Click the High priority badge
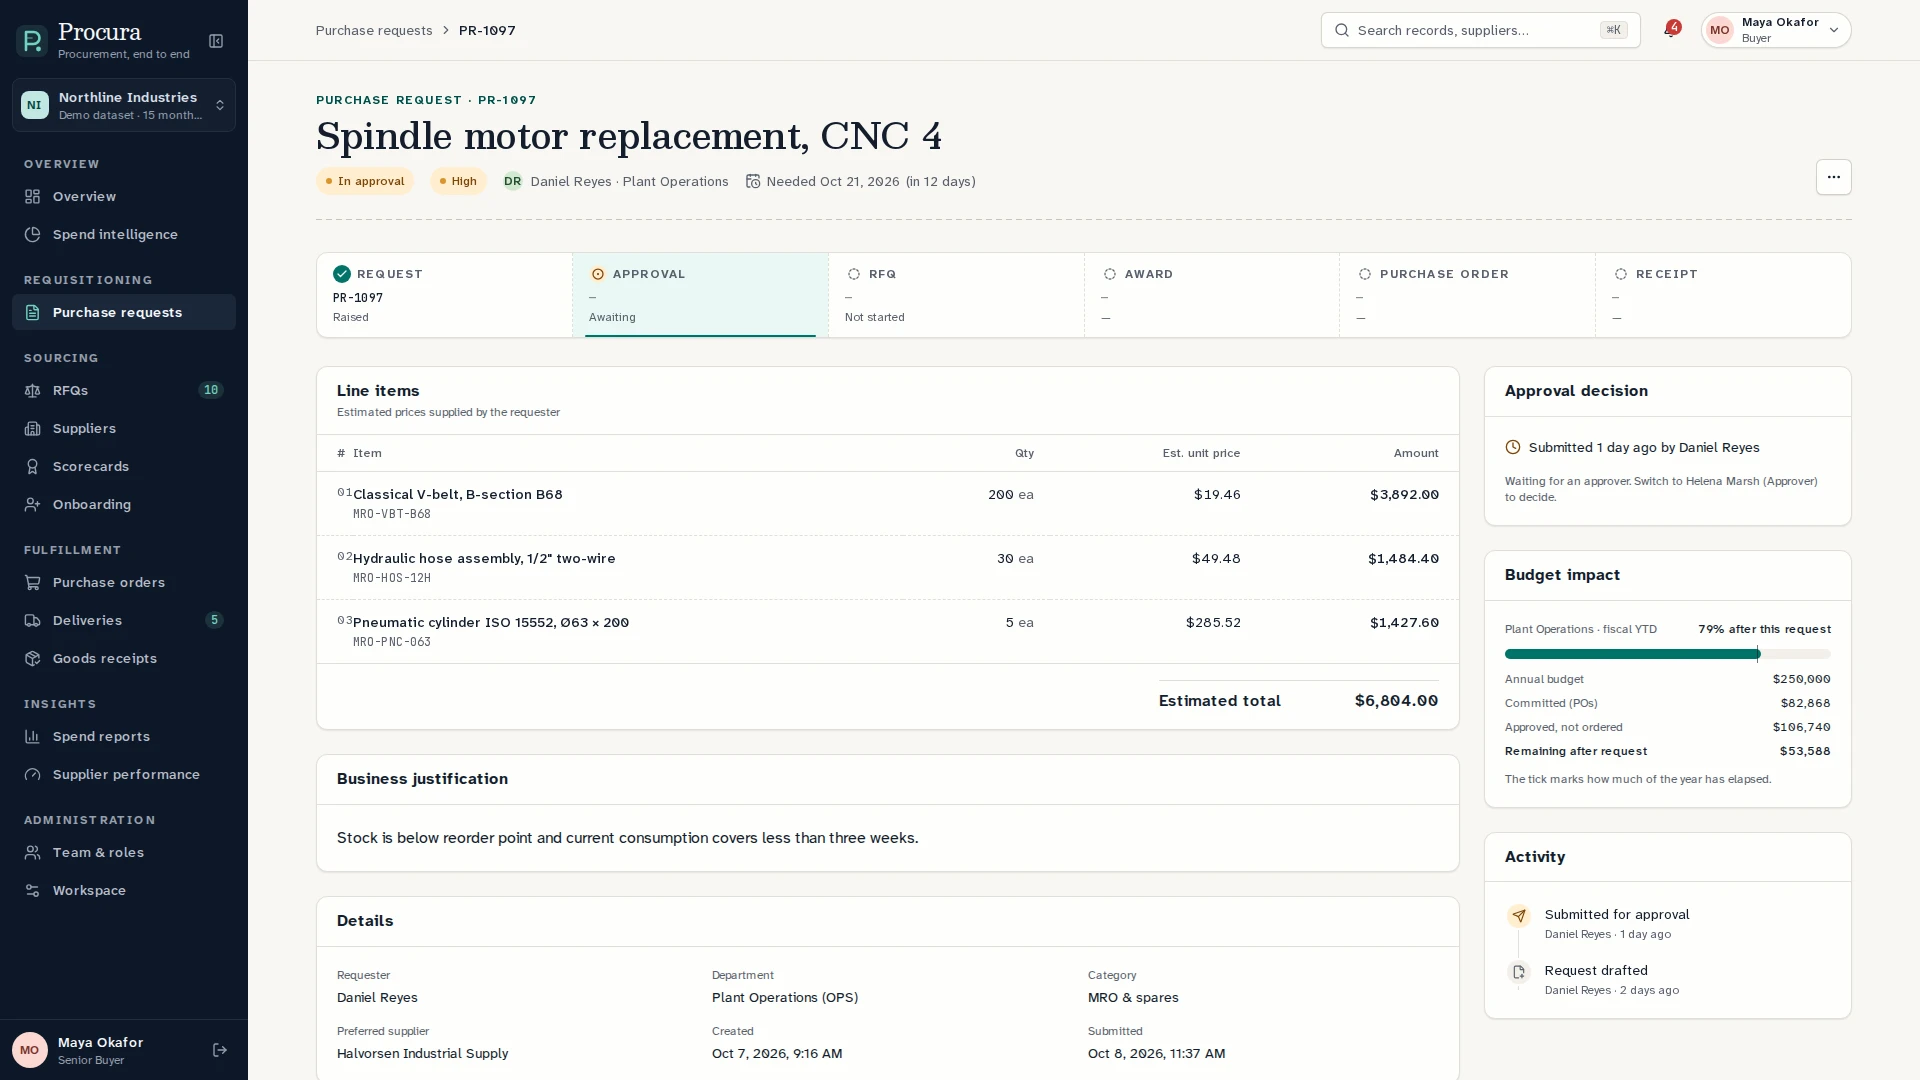Image resolution: width=1920 pixels, height=1080 pixels. (x=458, y=181)
